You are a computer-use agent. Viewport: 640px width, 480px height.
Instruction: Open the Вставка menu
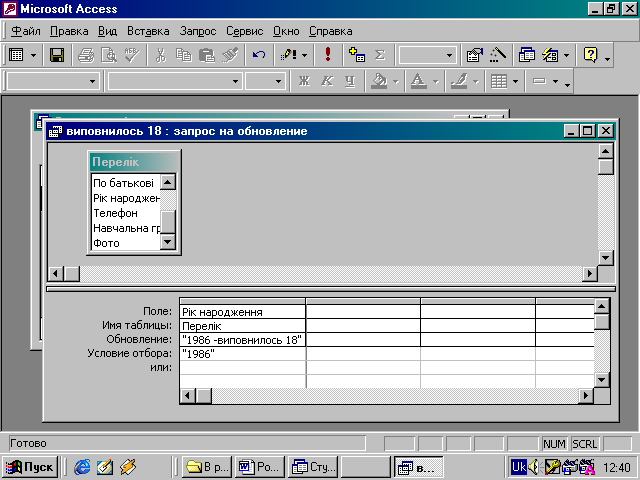(x=148, y=31)
